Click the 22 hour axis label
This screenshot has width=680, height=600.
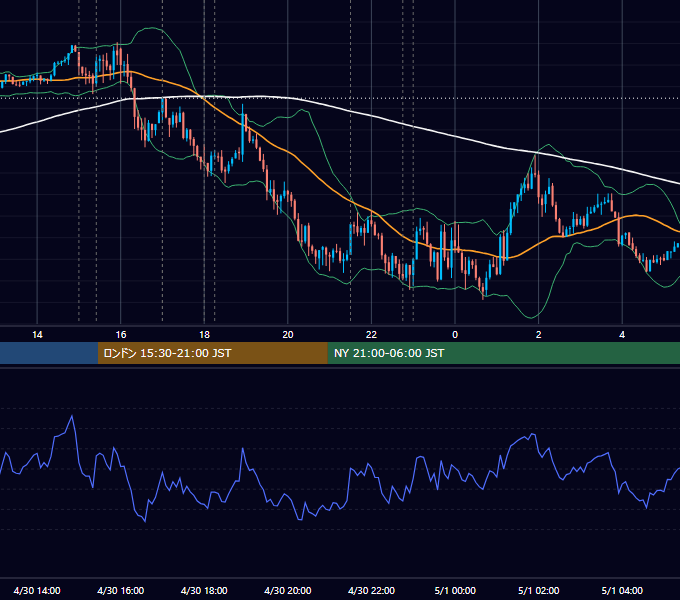point(371,335)
